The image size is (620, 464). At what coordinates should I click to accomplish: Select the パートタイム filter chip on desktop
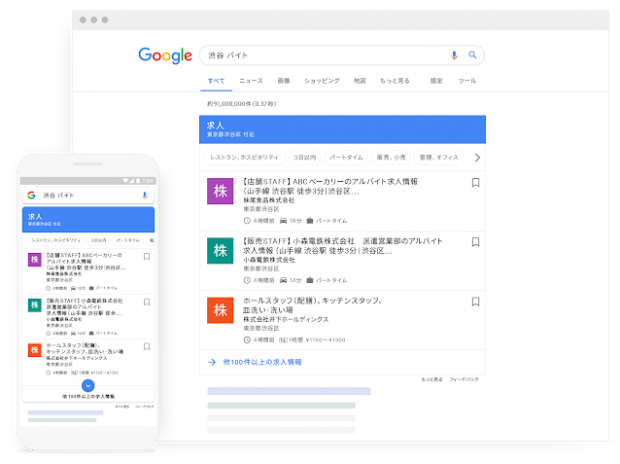coord(346,157)
